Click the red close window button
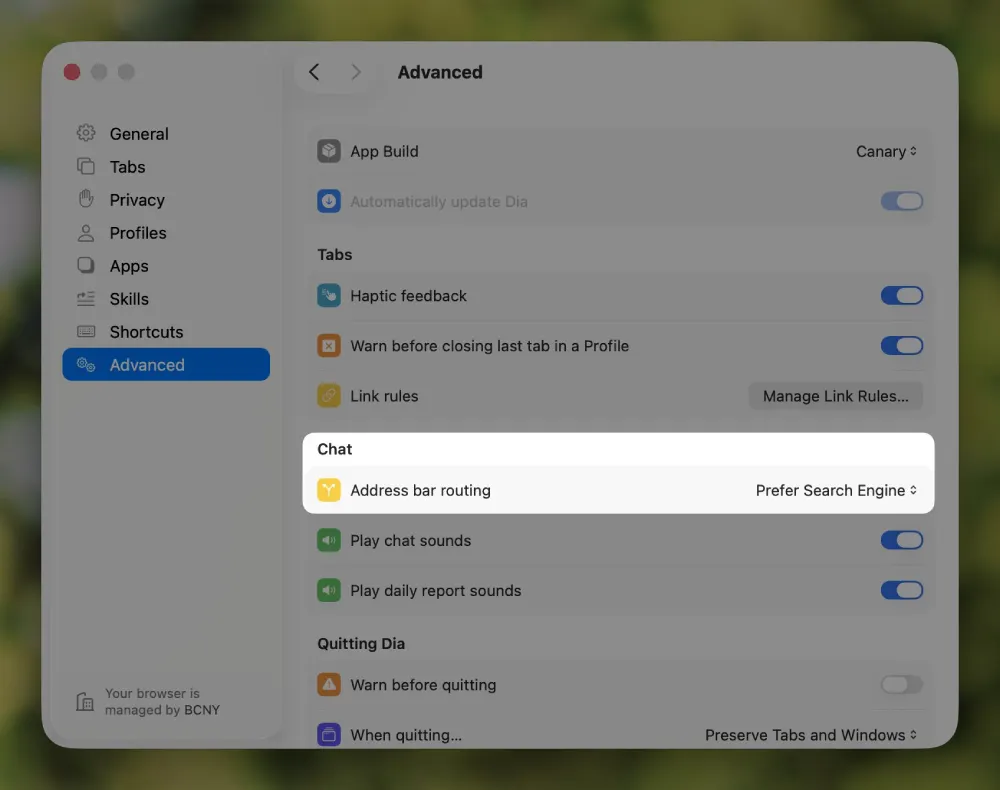The image size is (1000, 790). [x=72, y=72]
